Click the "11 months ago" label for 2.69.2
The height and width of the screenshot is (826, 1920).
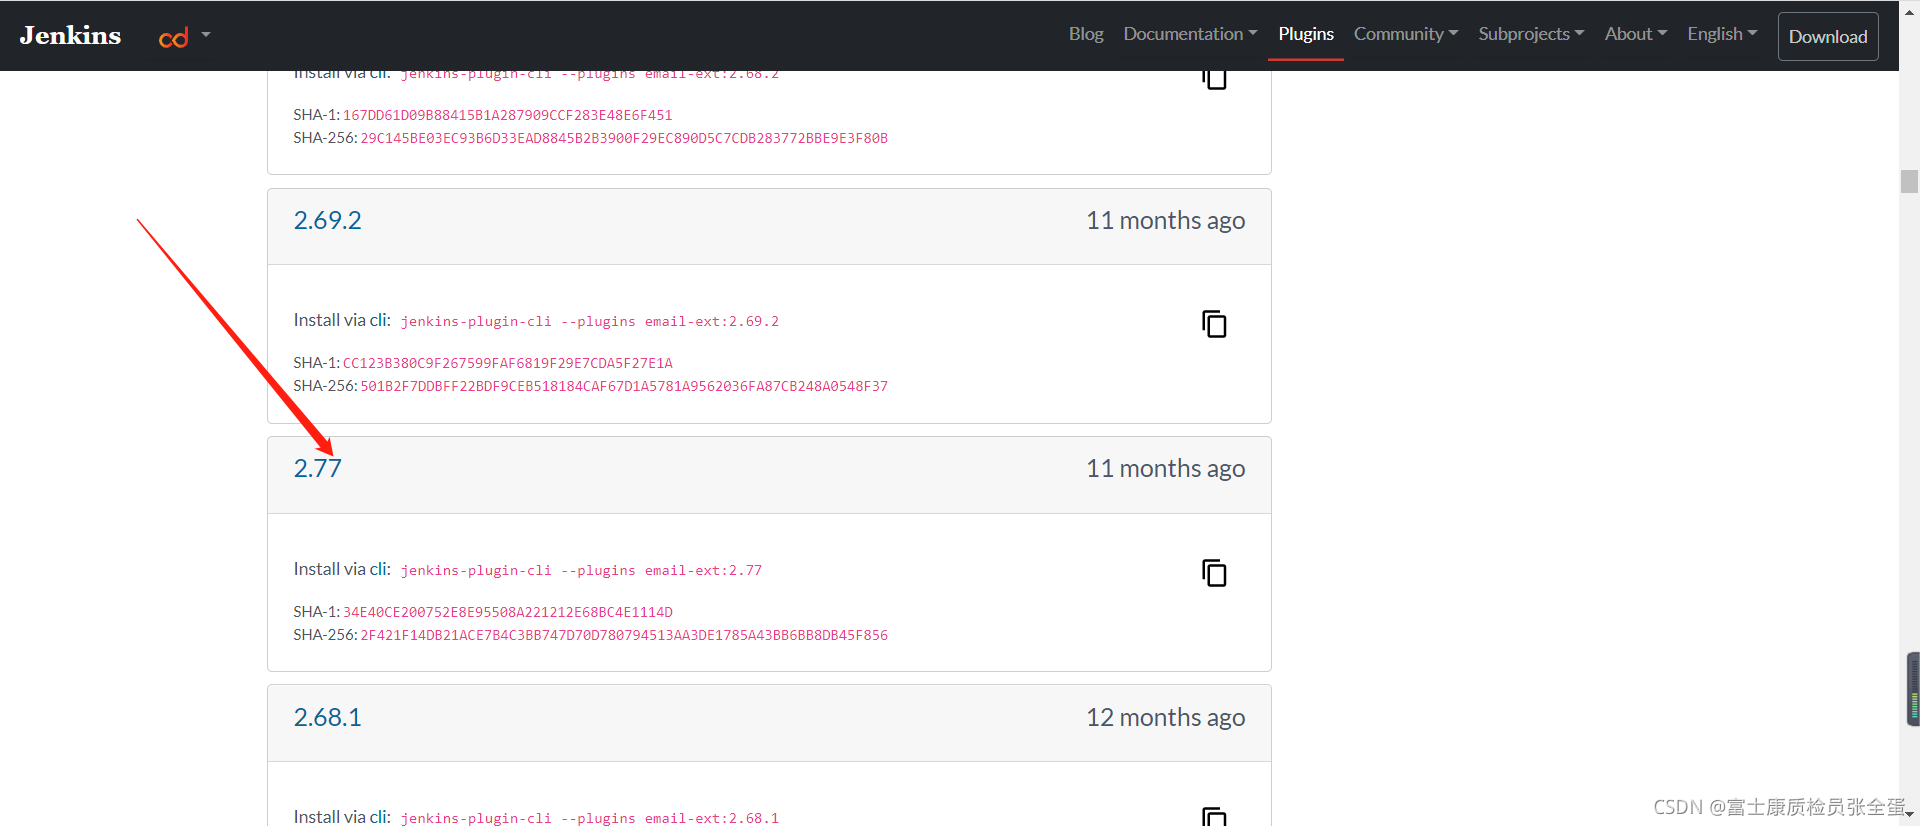pos(1165,220)
